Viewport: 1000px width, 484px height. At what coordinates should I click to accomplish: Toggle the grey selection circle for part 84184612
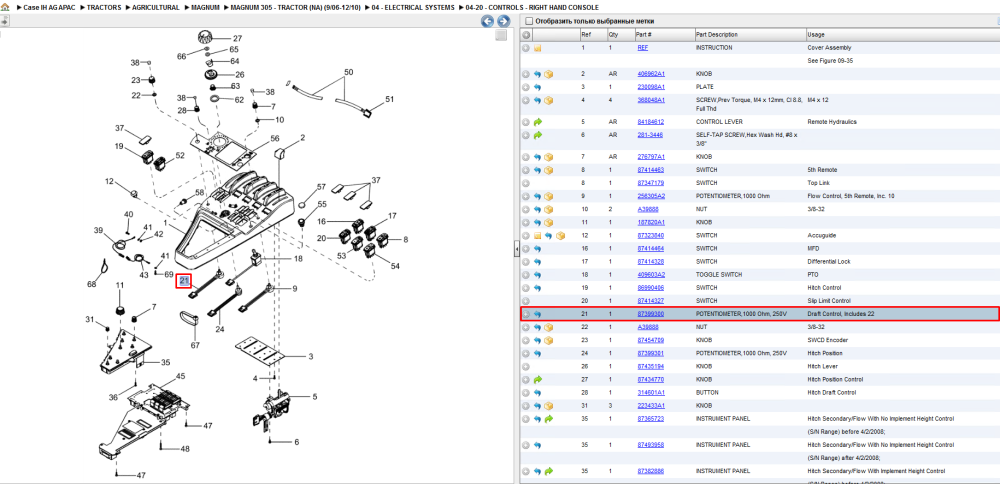tap(526, 122)
